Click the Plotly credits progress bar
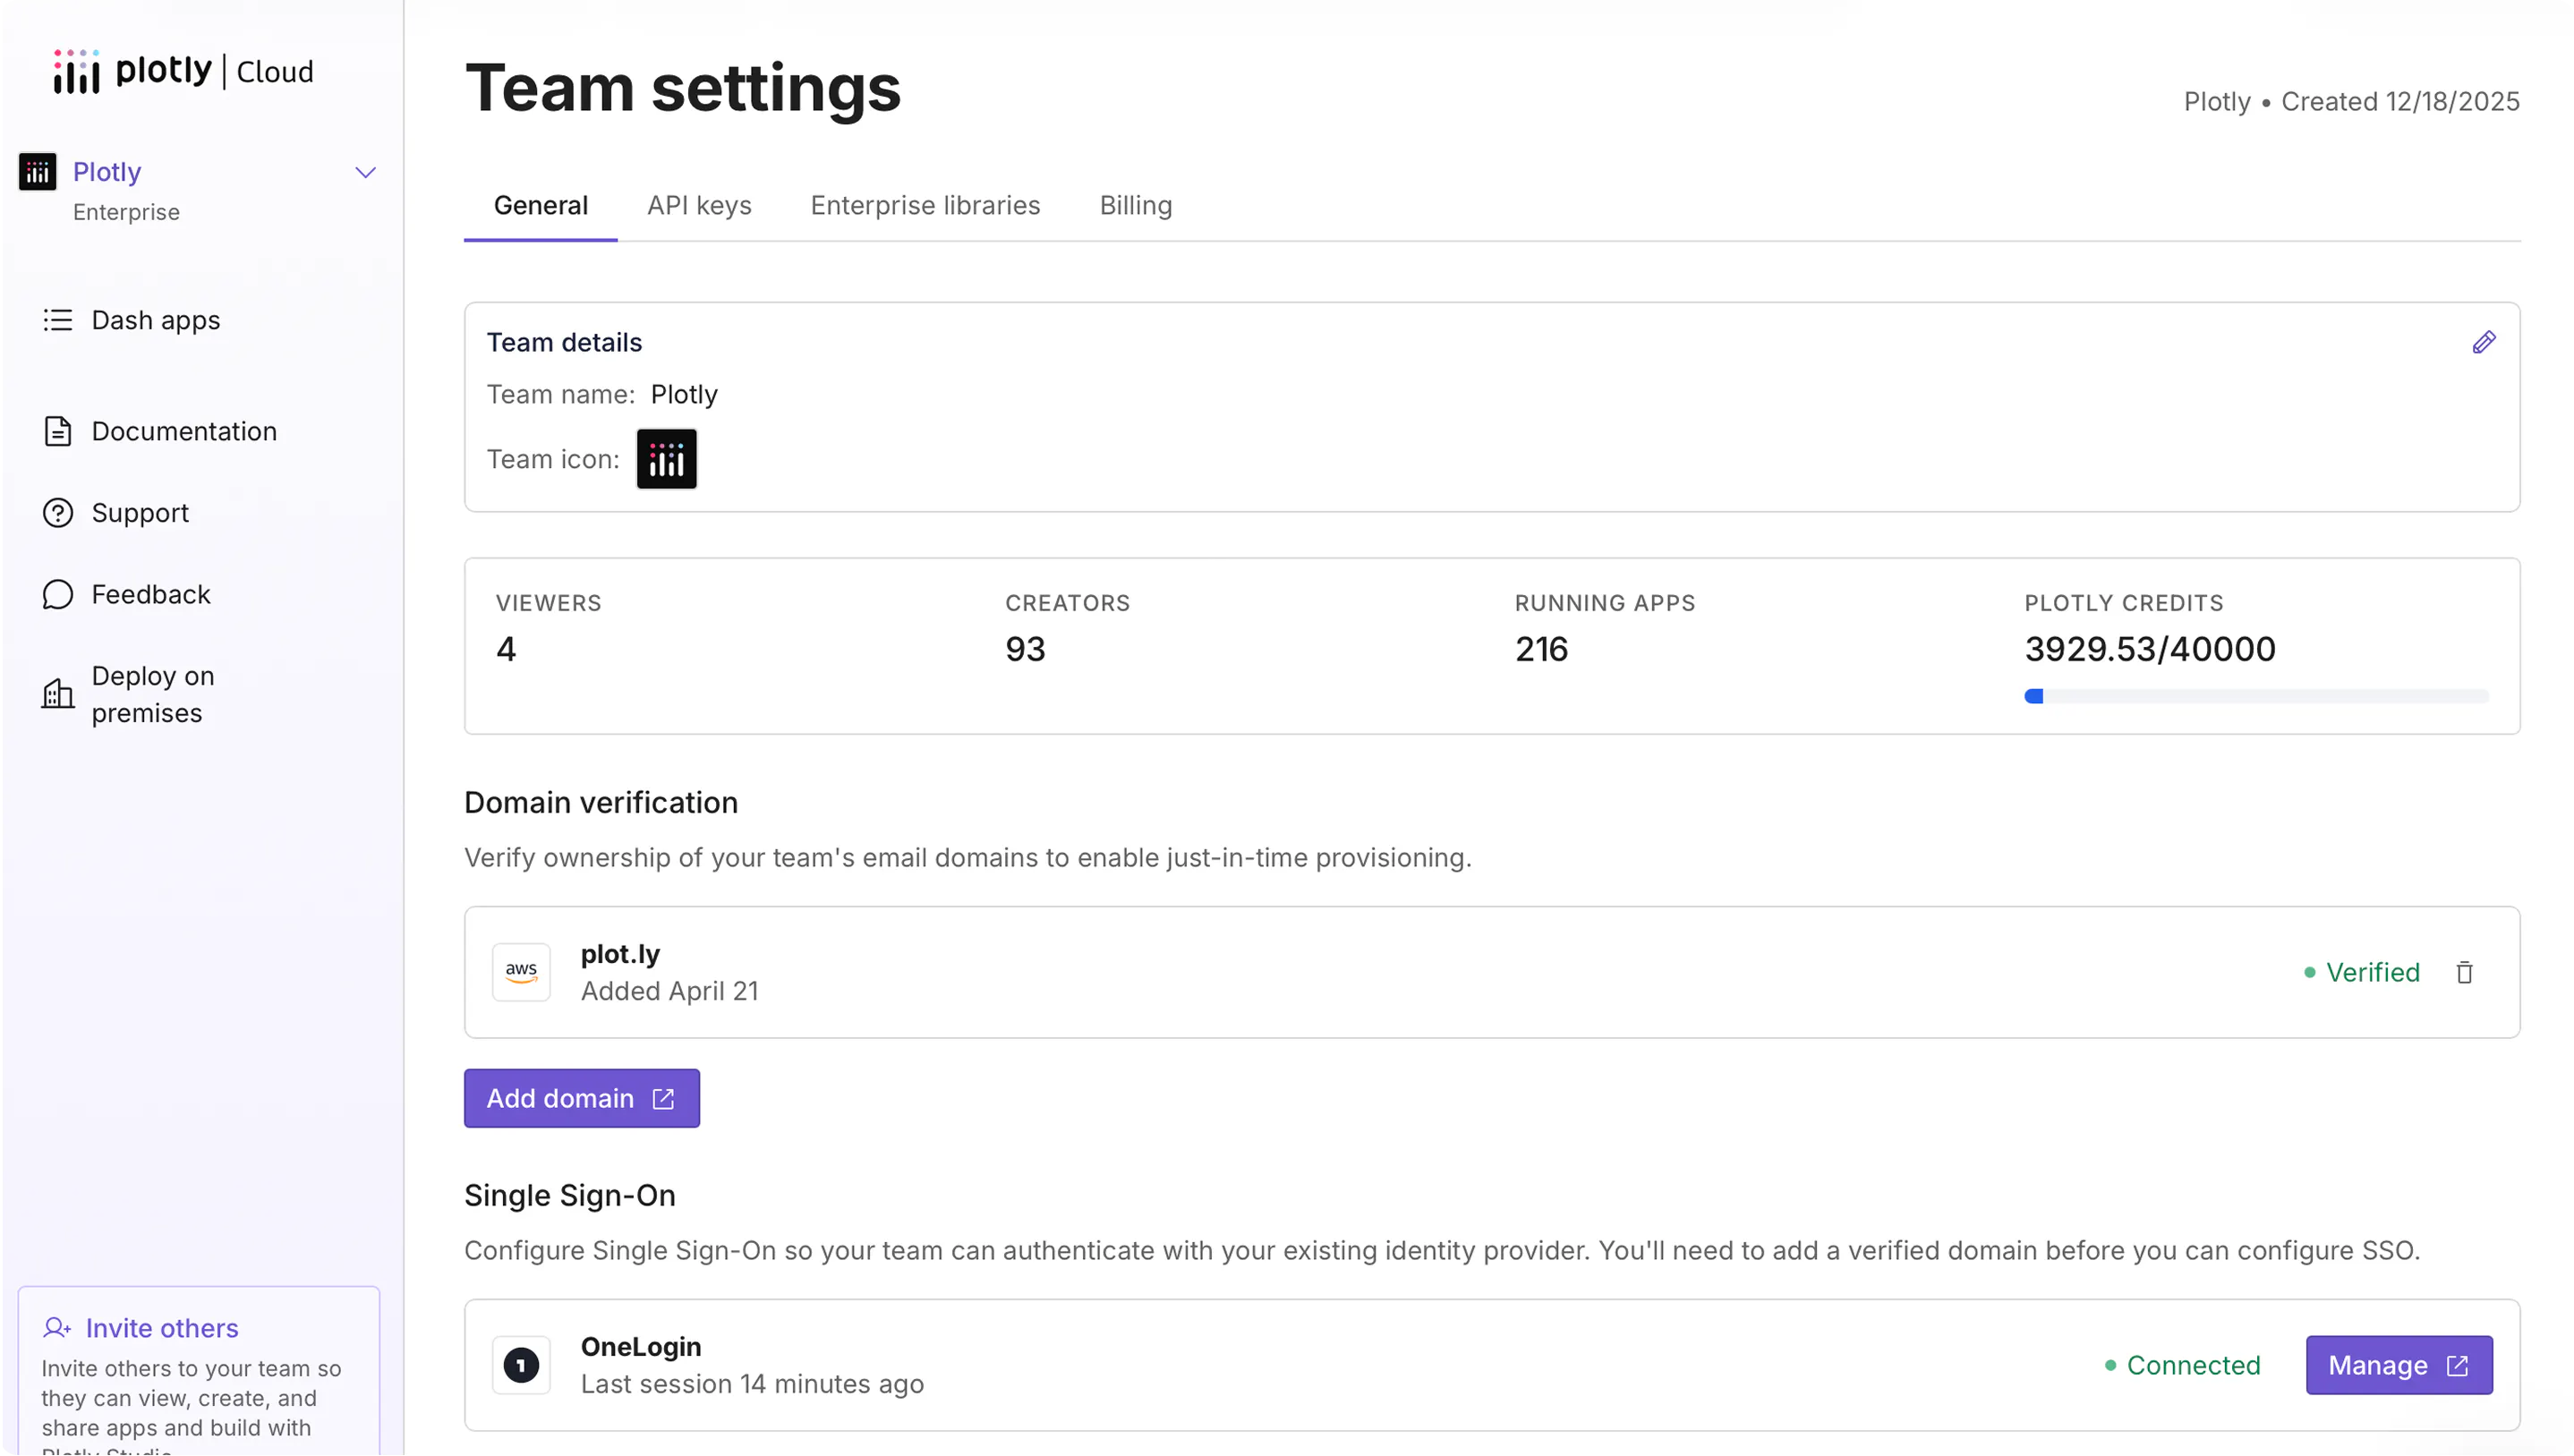 click(2257, 696)
